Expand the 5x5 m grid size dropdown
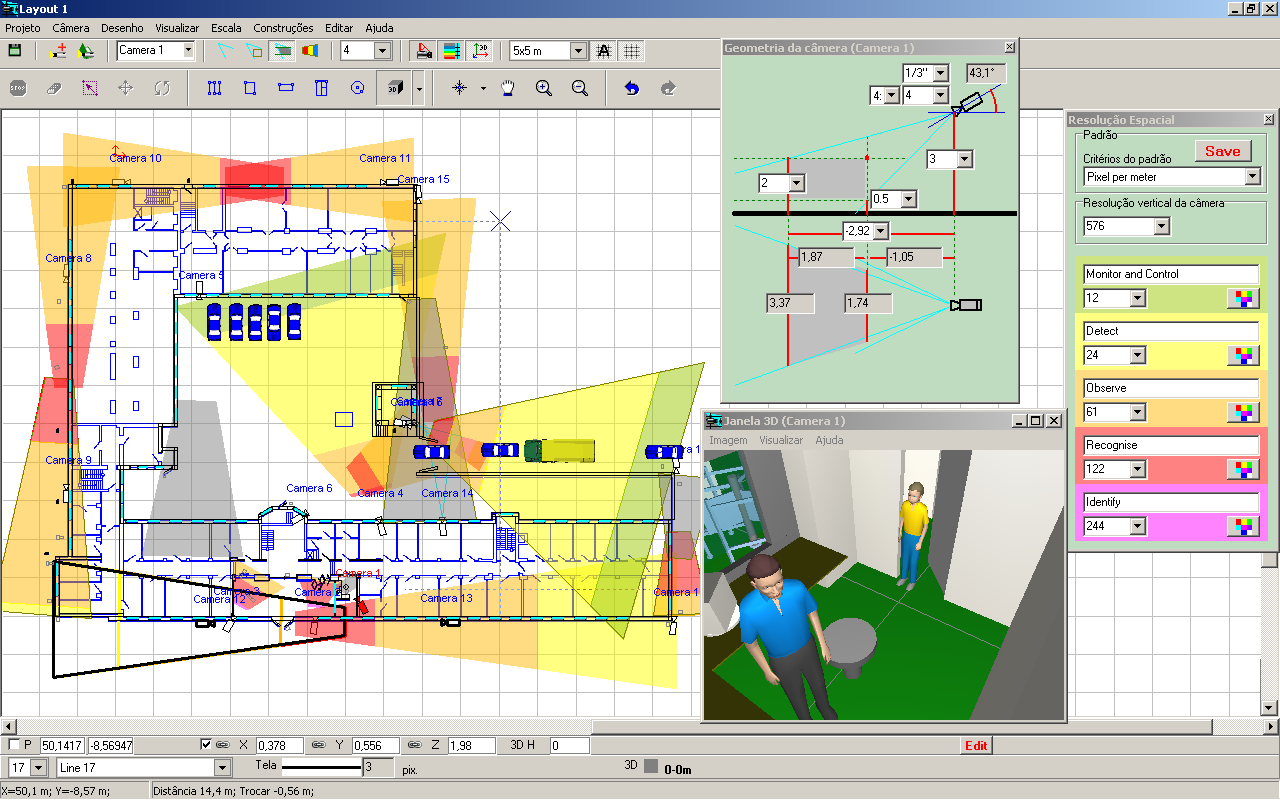 [578, 51]
